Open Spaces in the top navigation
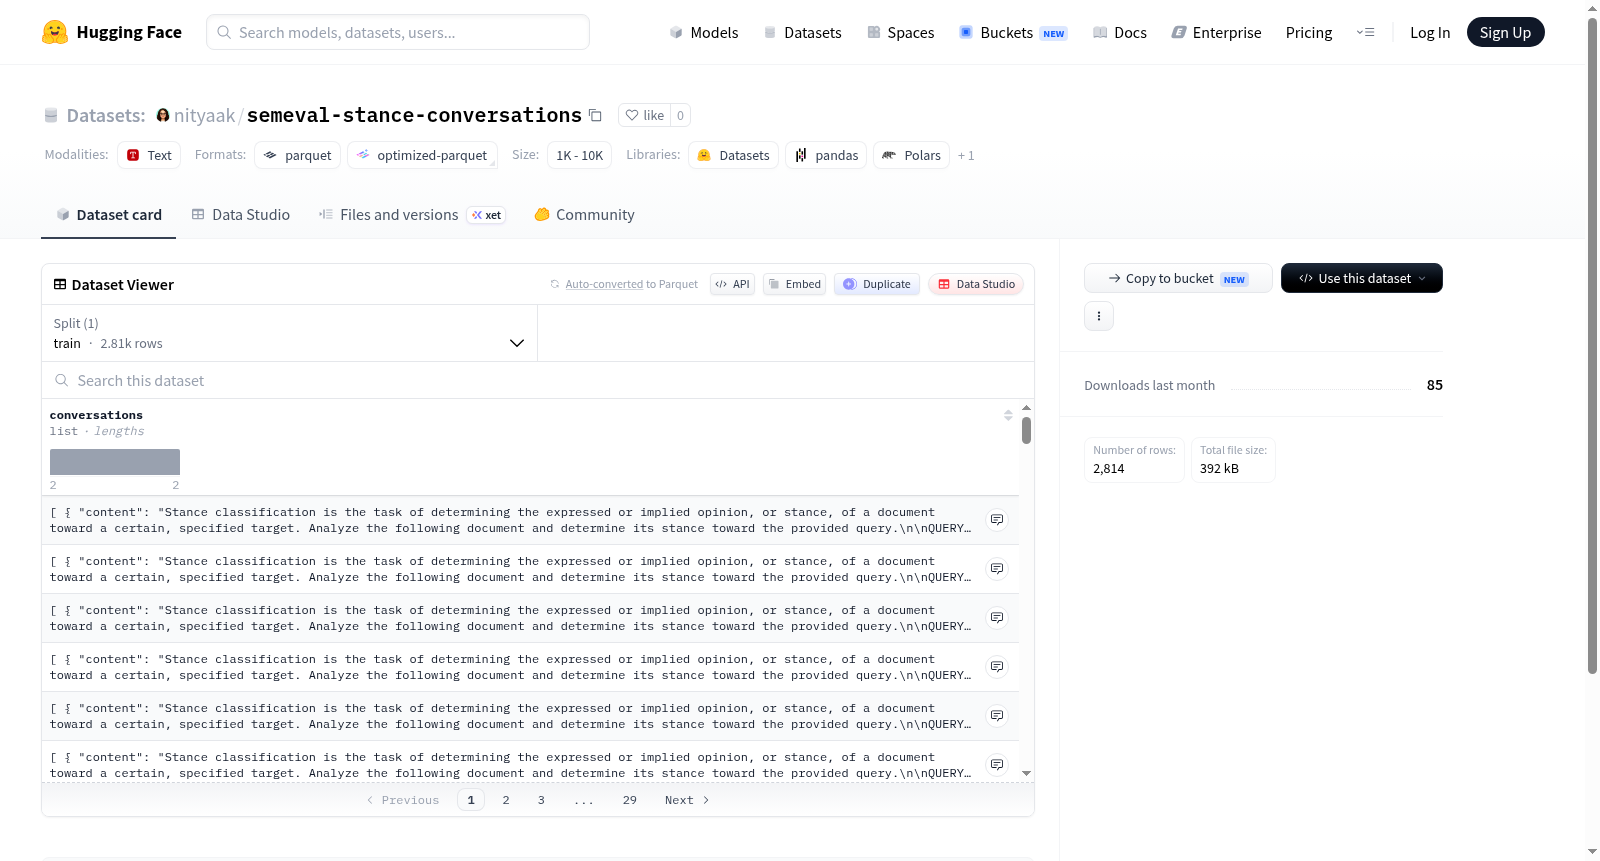 coord(901,33)
